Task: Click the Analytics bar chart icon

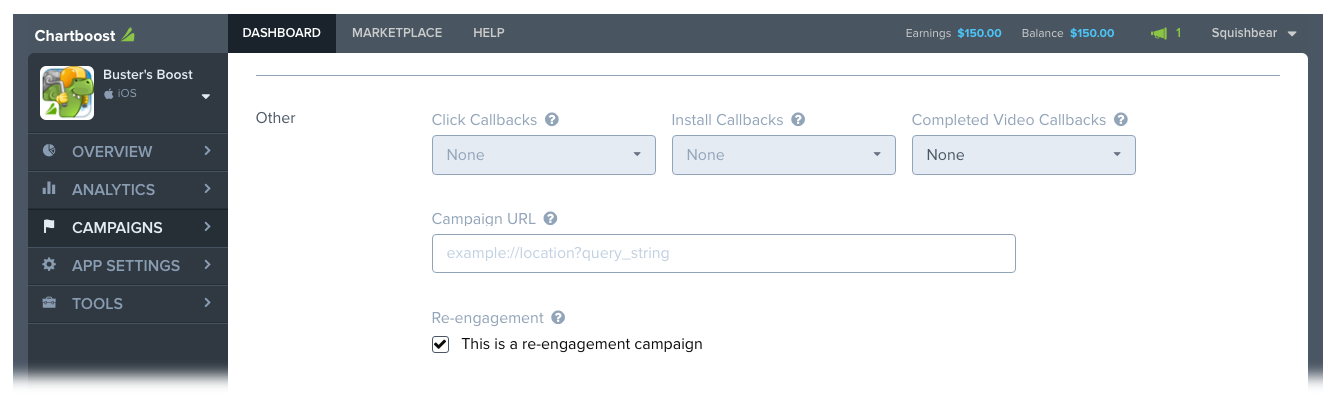Action: pyautogui.click(x=49, y=189)
